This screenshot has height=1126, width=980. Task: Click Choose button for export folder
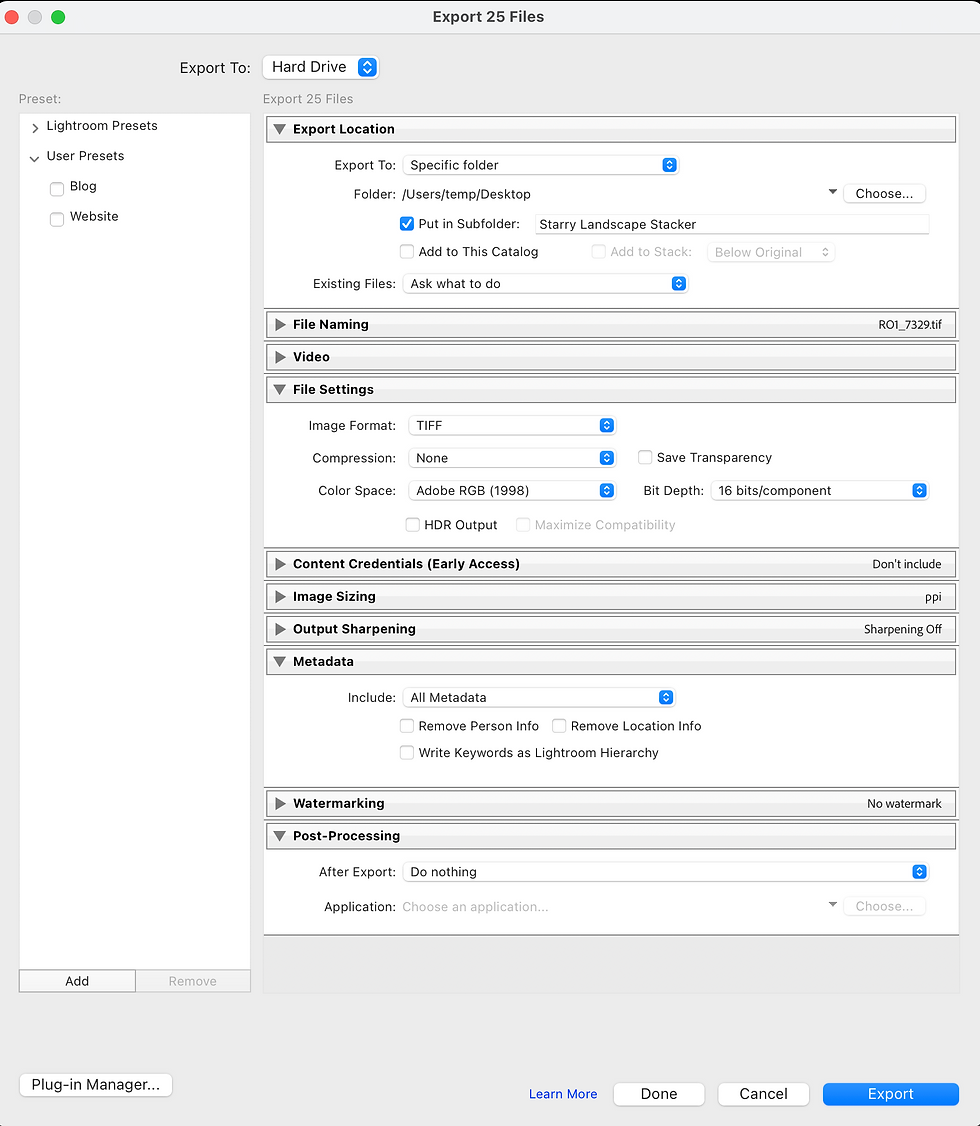point(884,193)
